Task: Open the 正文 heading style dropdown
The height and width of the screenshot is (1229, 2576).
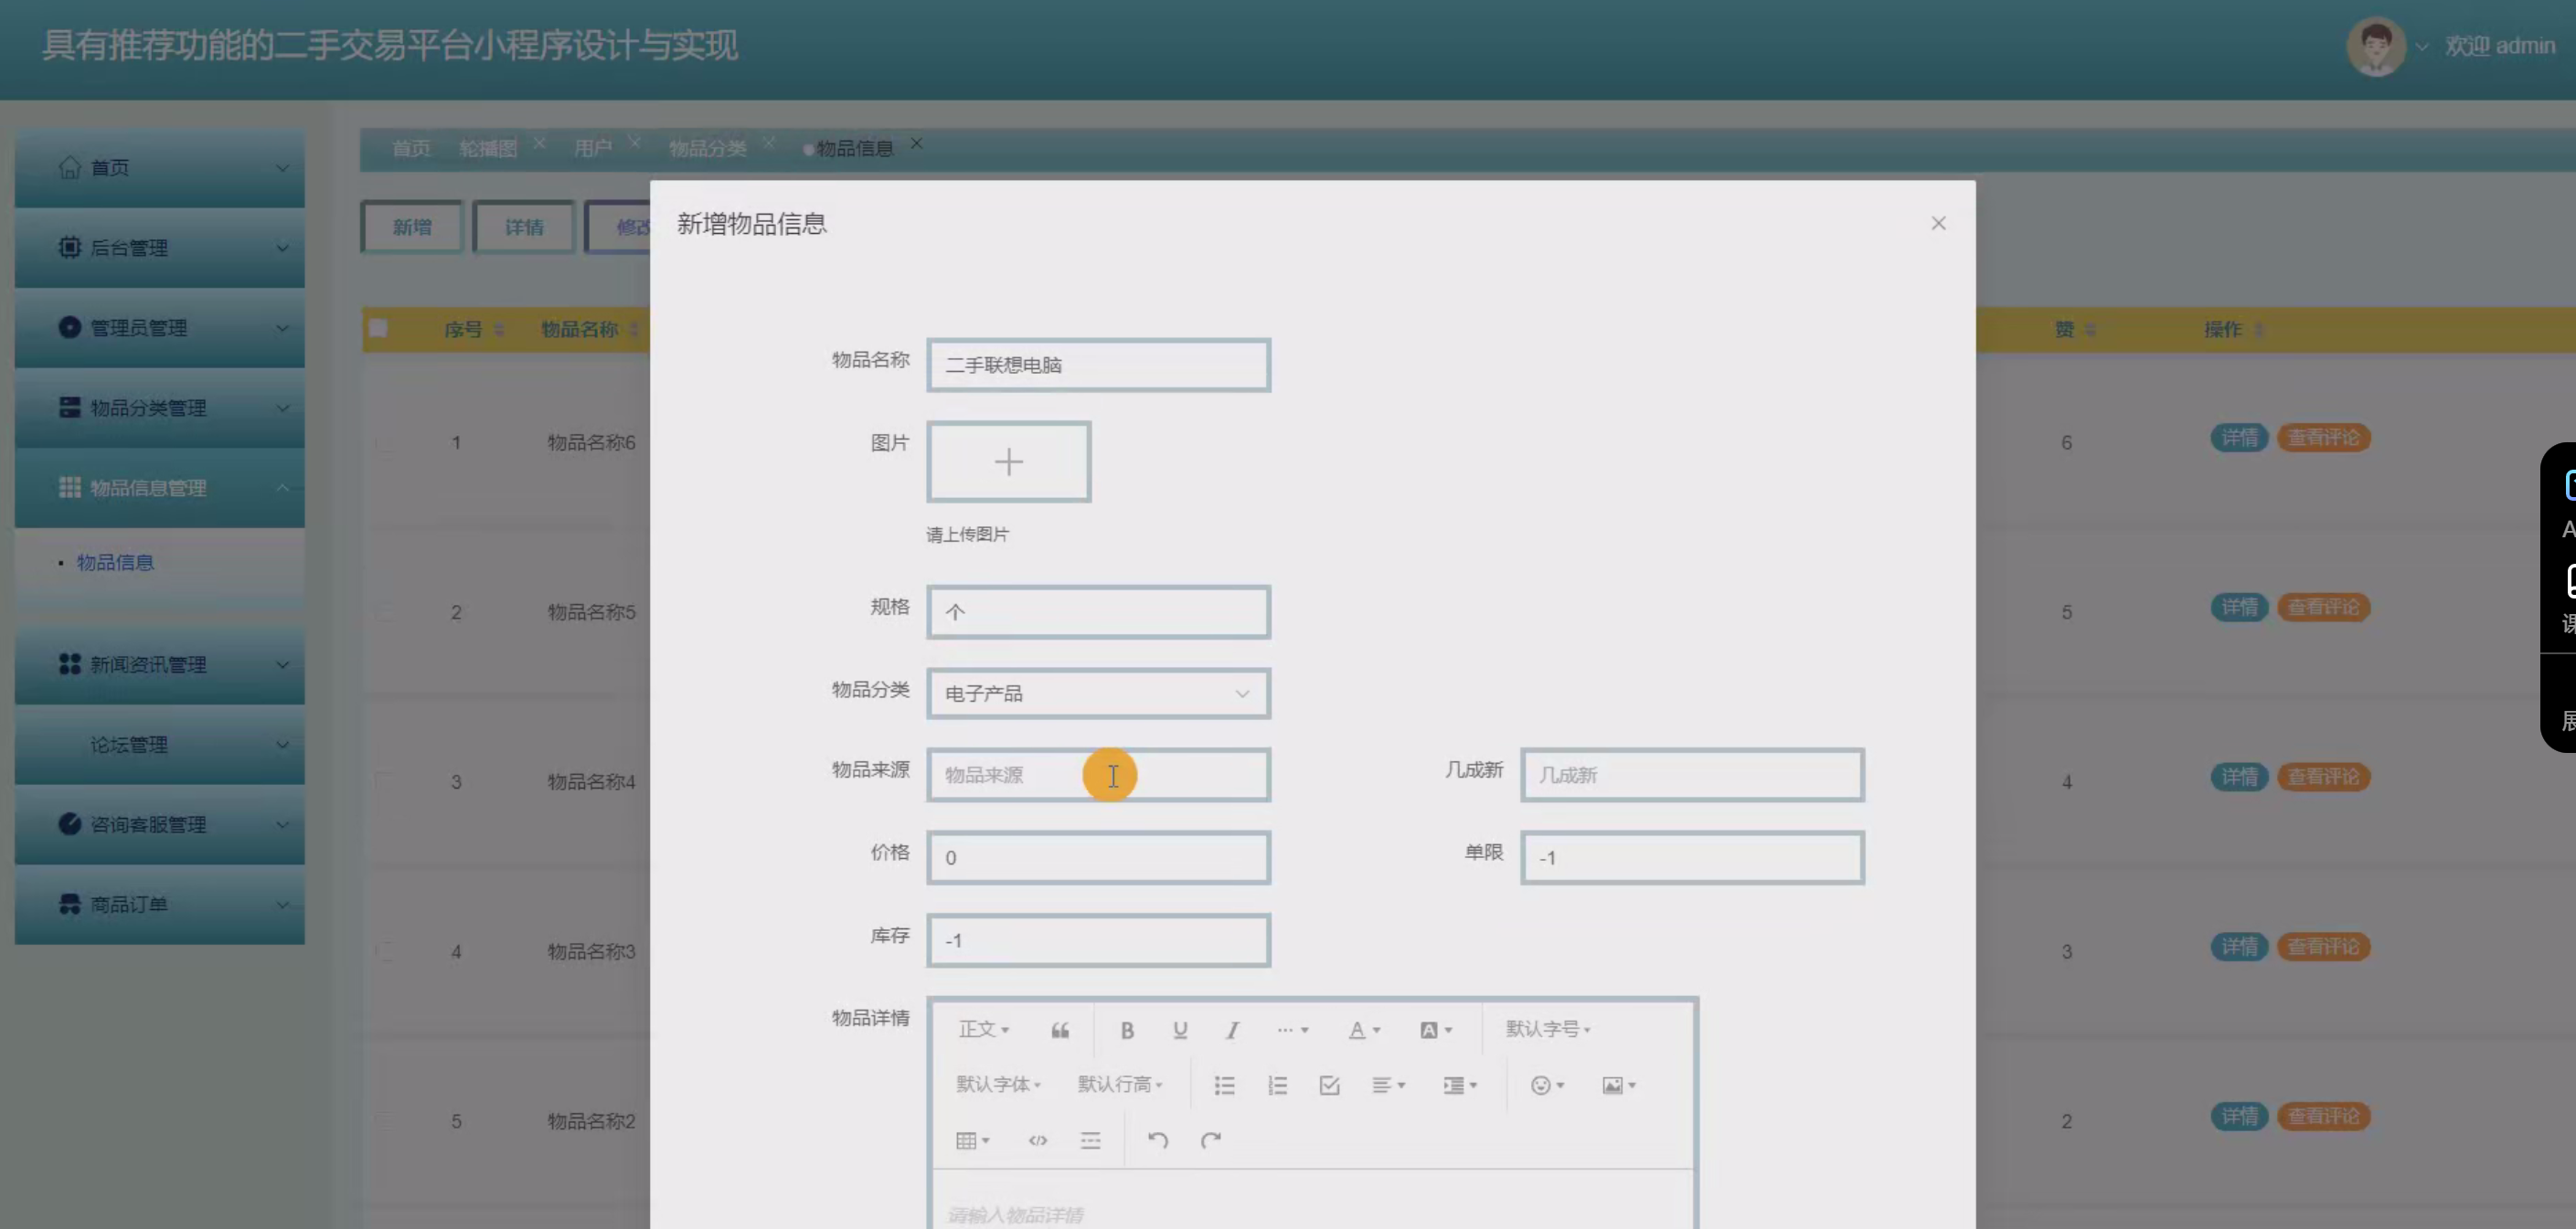Action: coord(984,1029)
